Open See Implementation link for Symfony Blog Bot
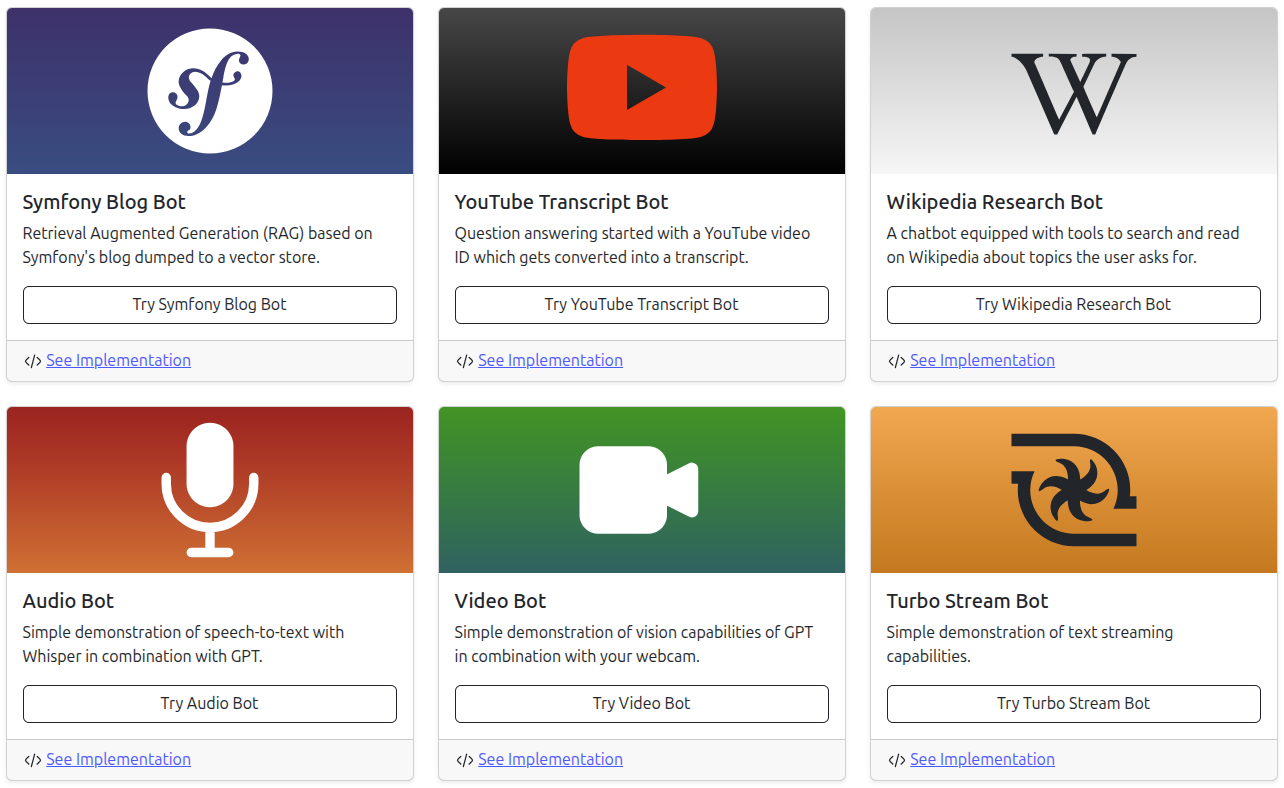Viewport: 1284px width, 788px height. click(118, 360)
